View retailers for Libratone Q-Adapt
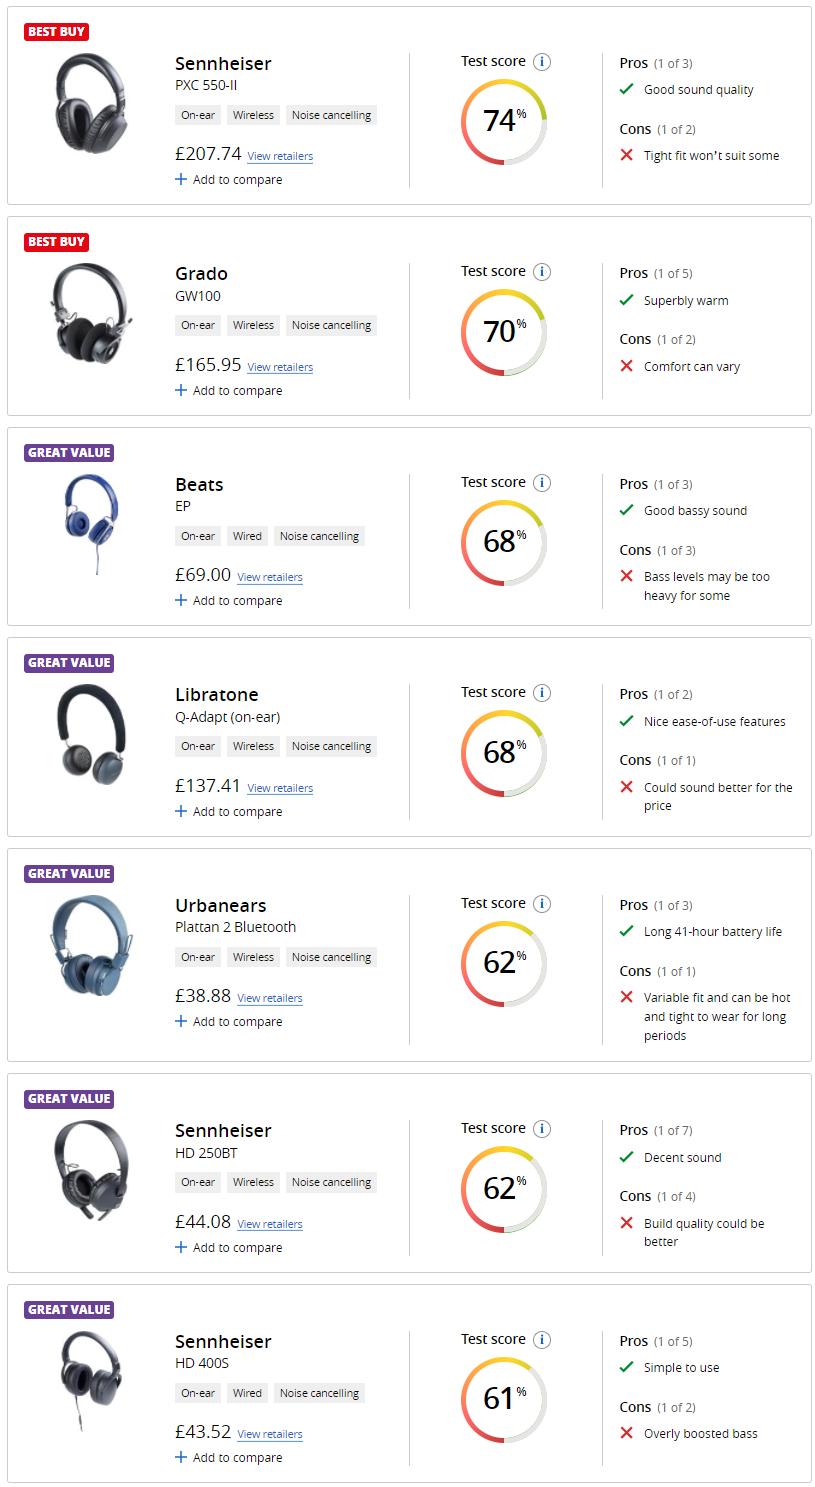 click(x=280, y=788)
